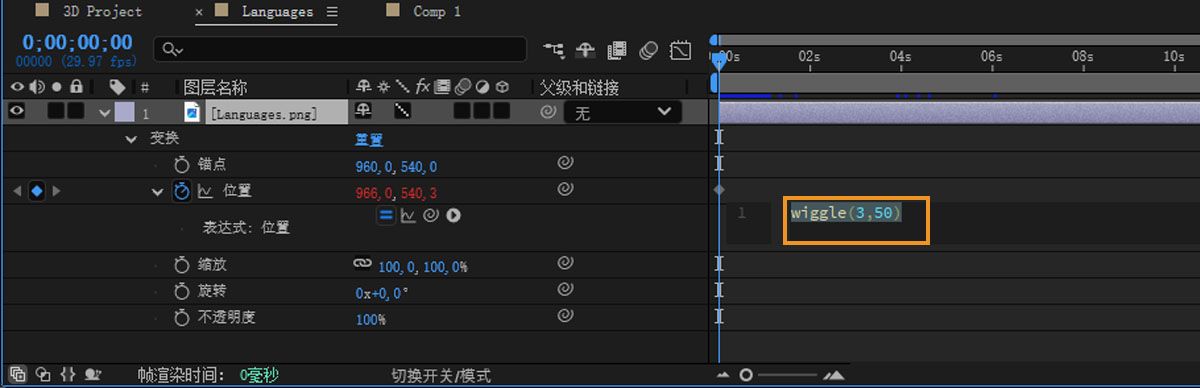Screen dimensions: 1200x388
Task: Toggle the Scale (缩放) stopwatch
Action: pos(182,265)
